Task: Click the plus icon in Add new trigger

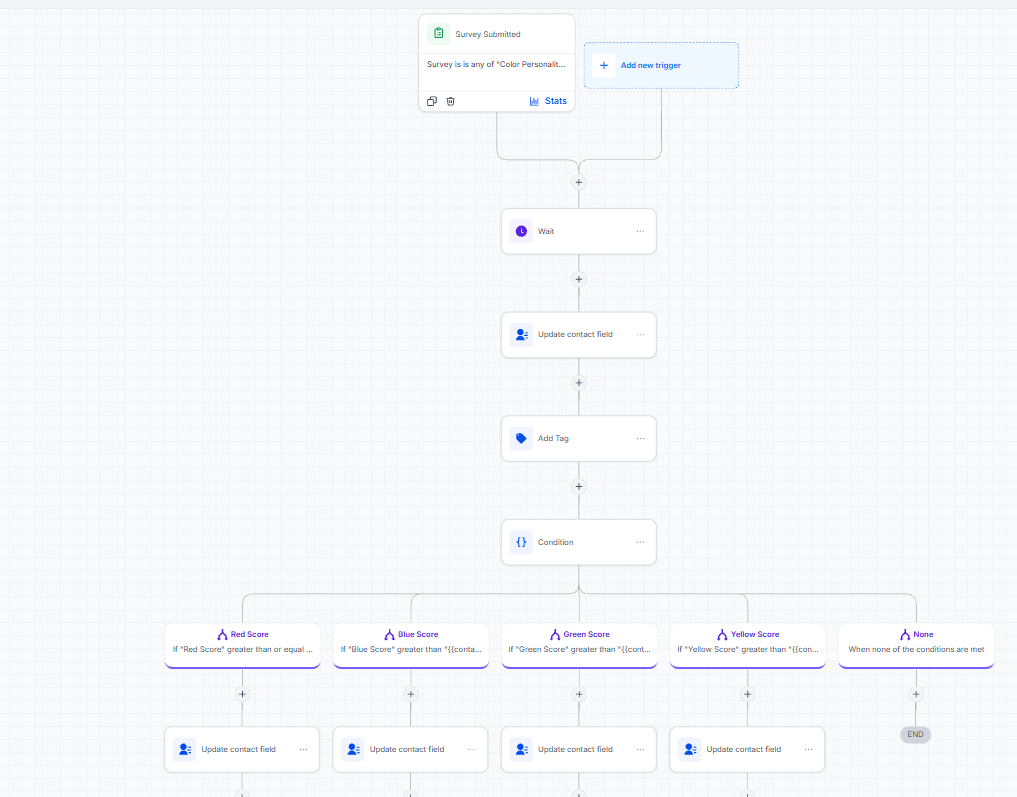Action: (603, 65)
